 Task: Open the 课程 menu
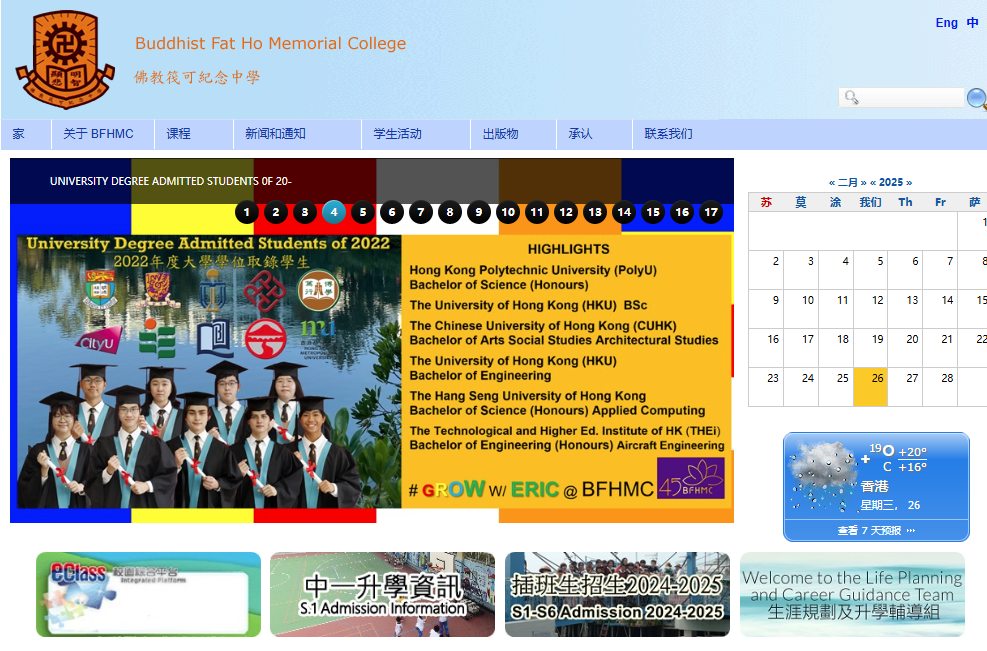point(194,134)
